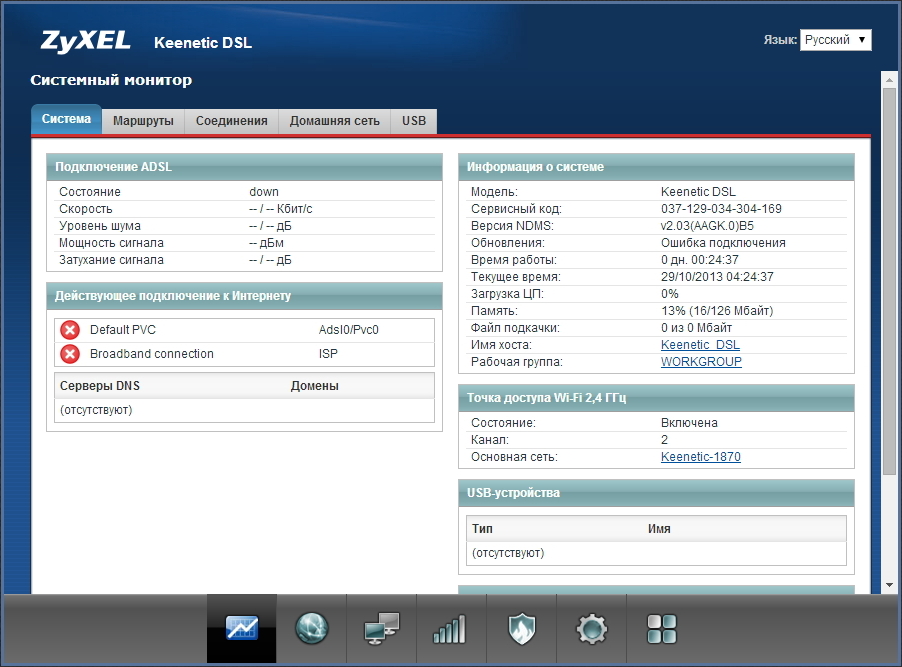Switch to the Соединения tab
This screenshot has height=667, width=902.
click(x=231, y=121)
